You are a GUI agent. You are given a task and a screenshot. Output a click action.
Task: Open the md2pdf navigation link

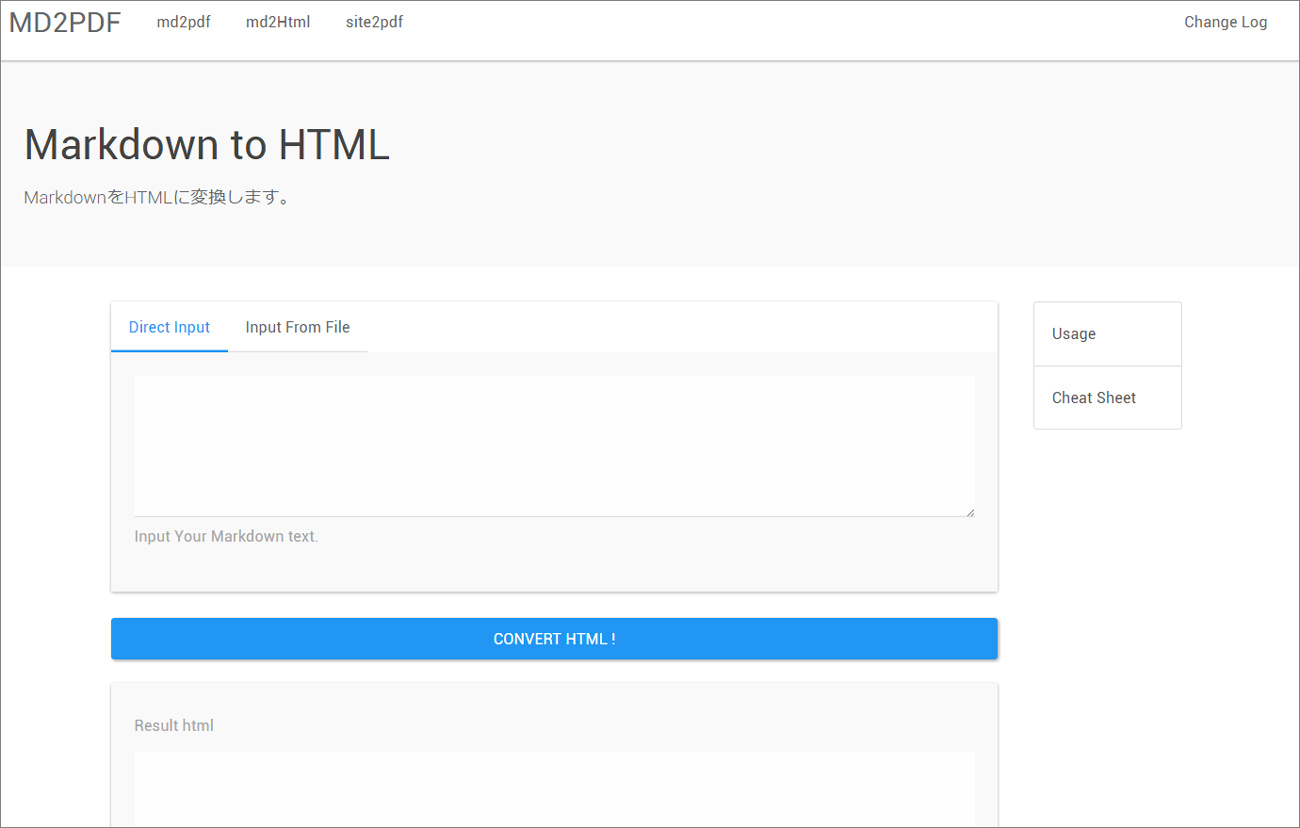pos(184,22)
